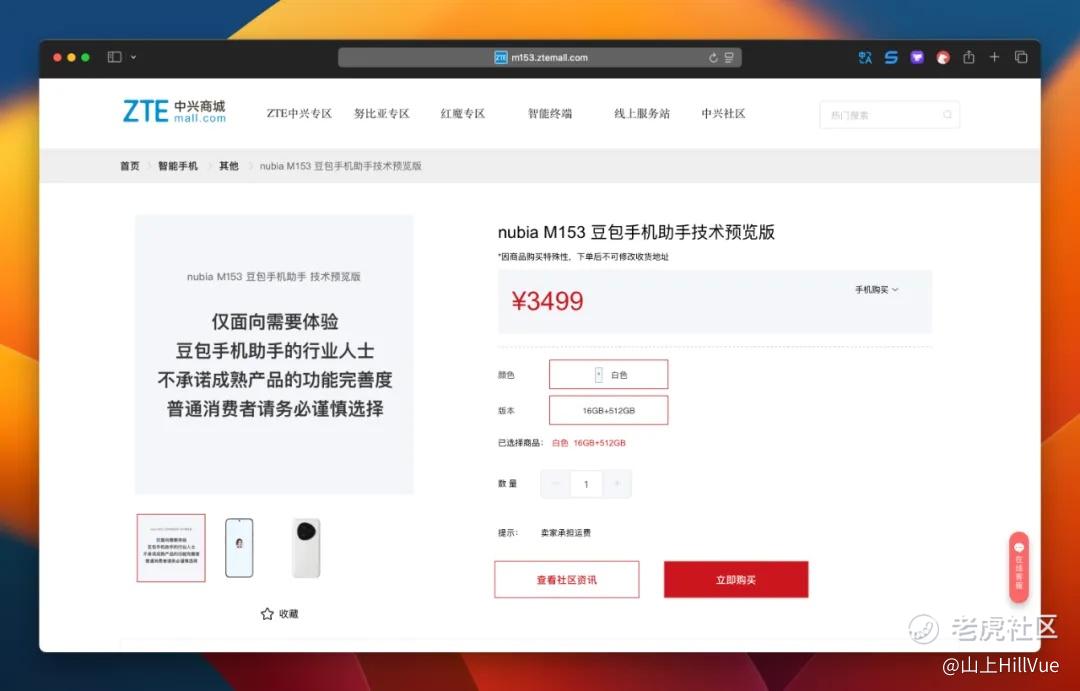
Task: Open the 红魔专区 menu item
Action: (463, 114)
